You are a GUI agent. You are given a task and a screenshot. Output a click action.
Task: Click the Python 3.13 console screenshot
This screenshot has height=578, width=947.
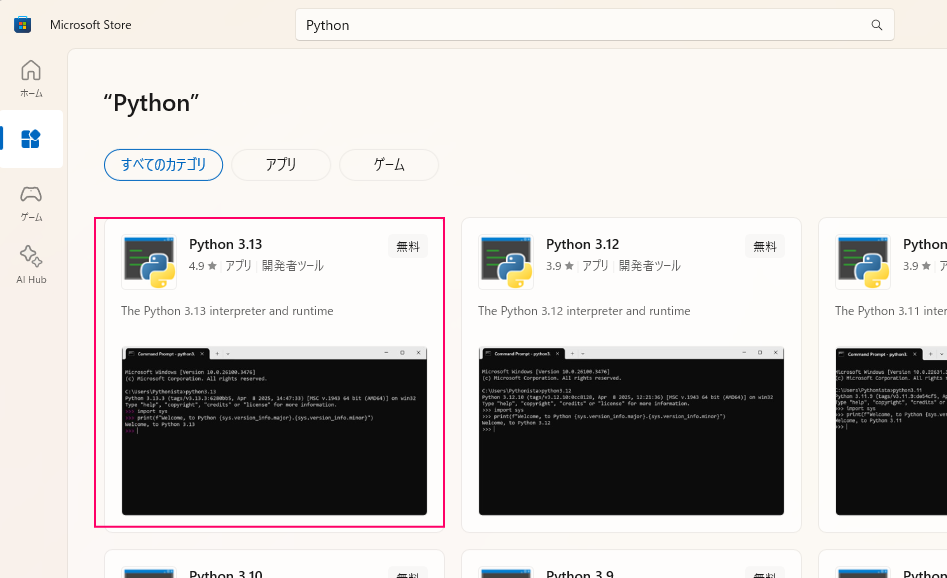click(x=274, y=431)
